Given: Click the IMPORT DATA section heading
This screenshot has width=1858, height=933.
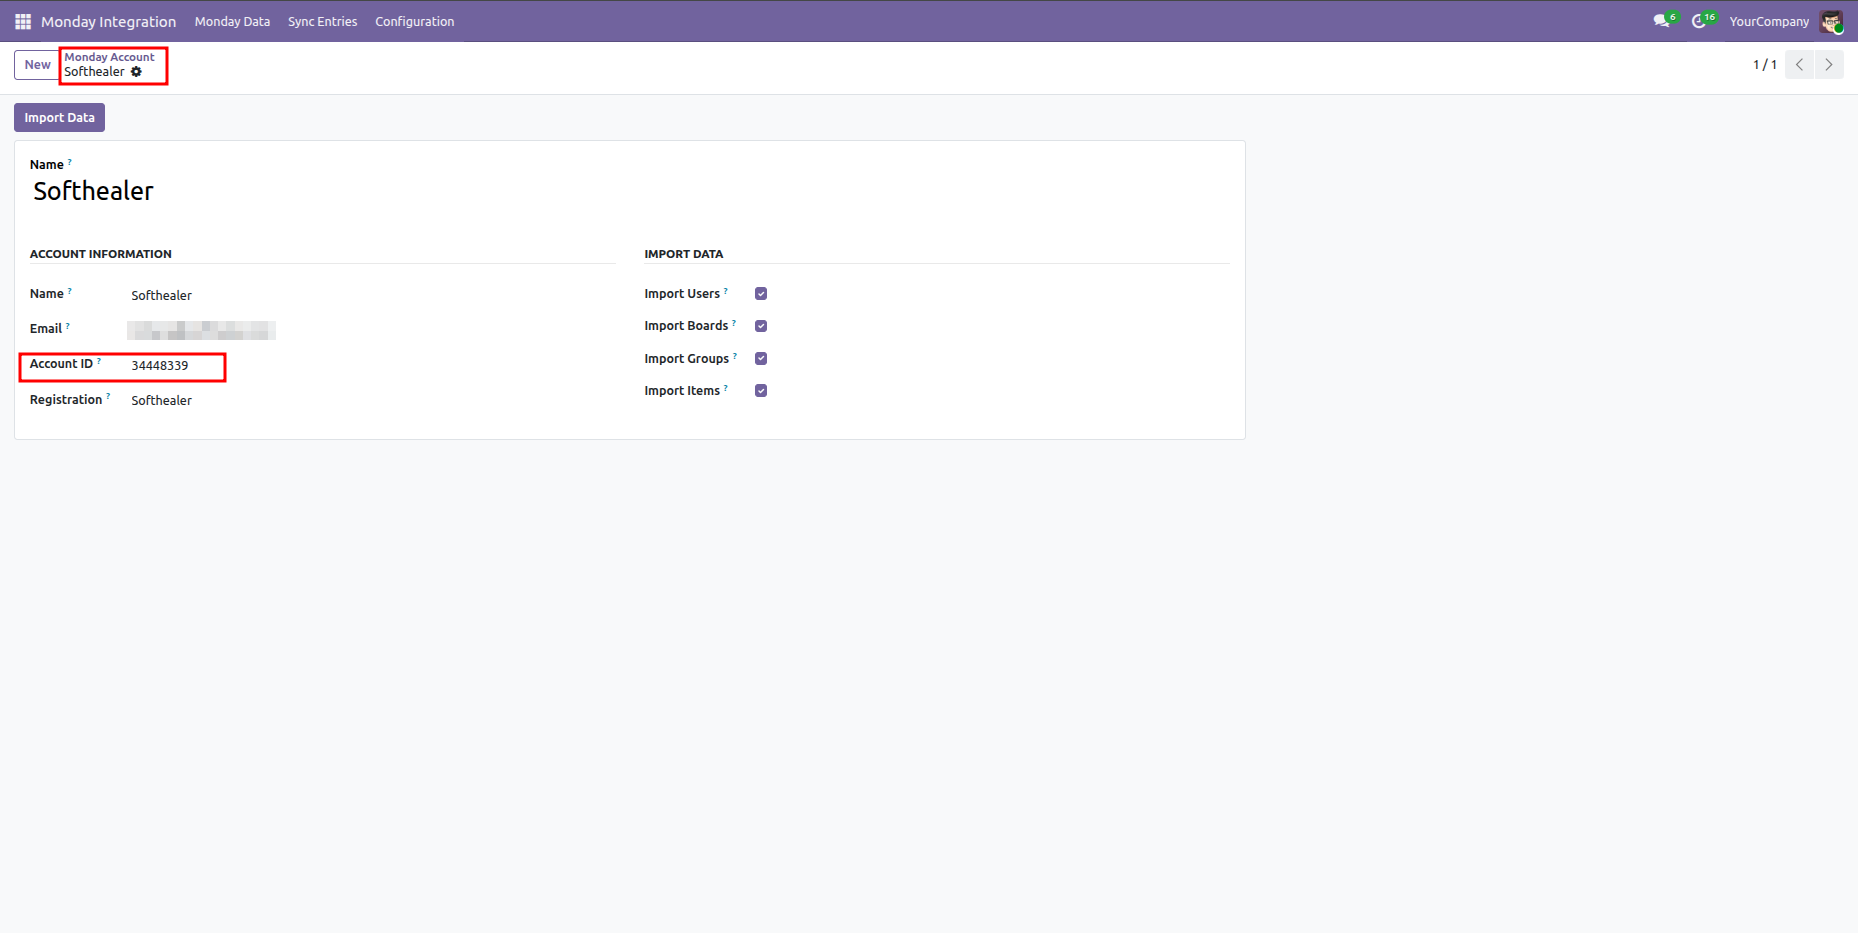Looking at the screenshot, I should (684, 254).
